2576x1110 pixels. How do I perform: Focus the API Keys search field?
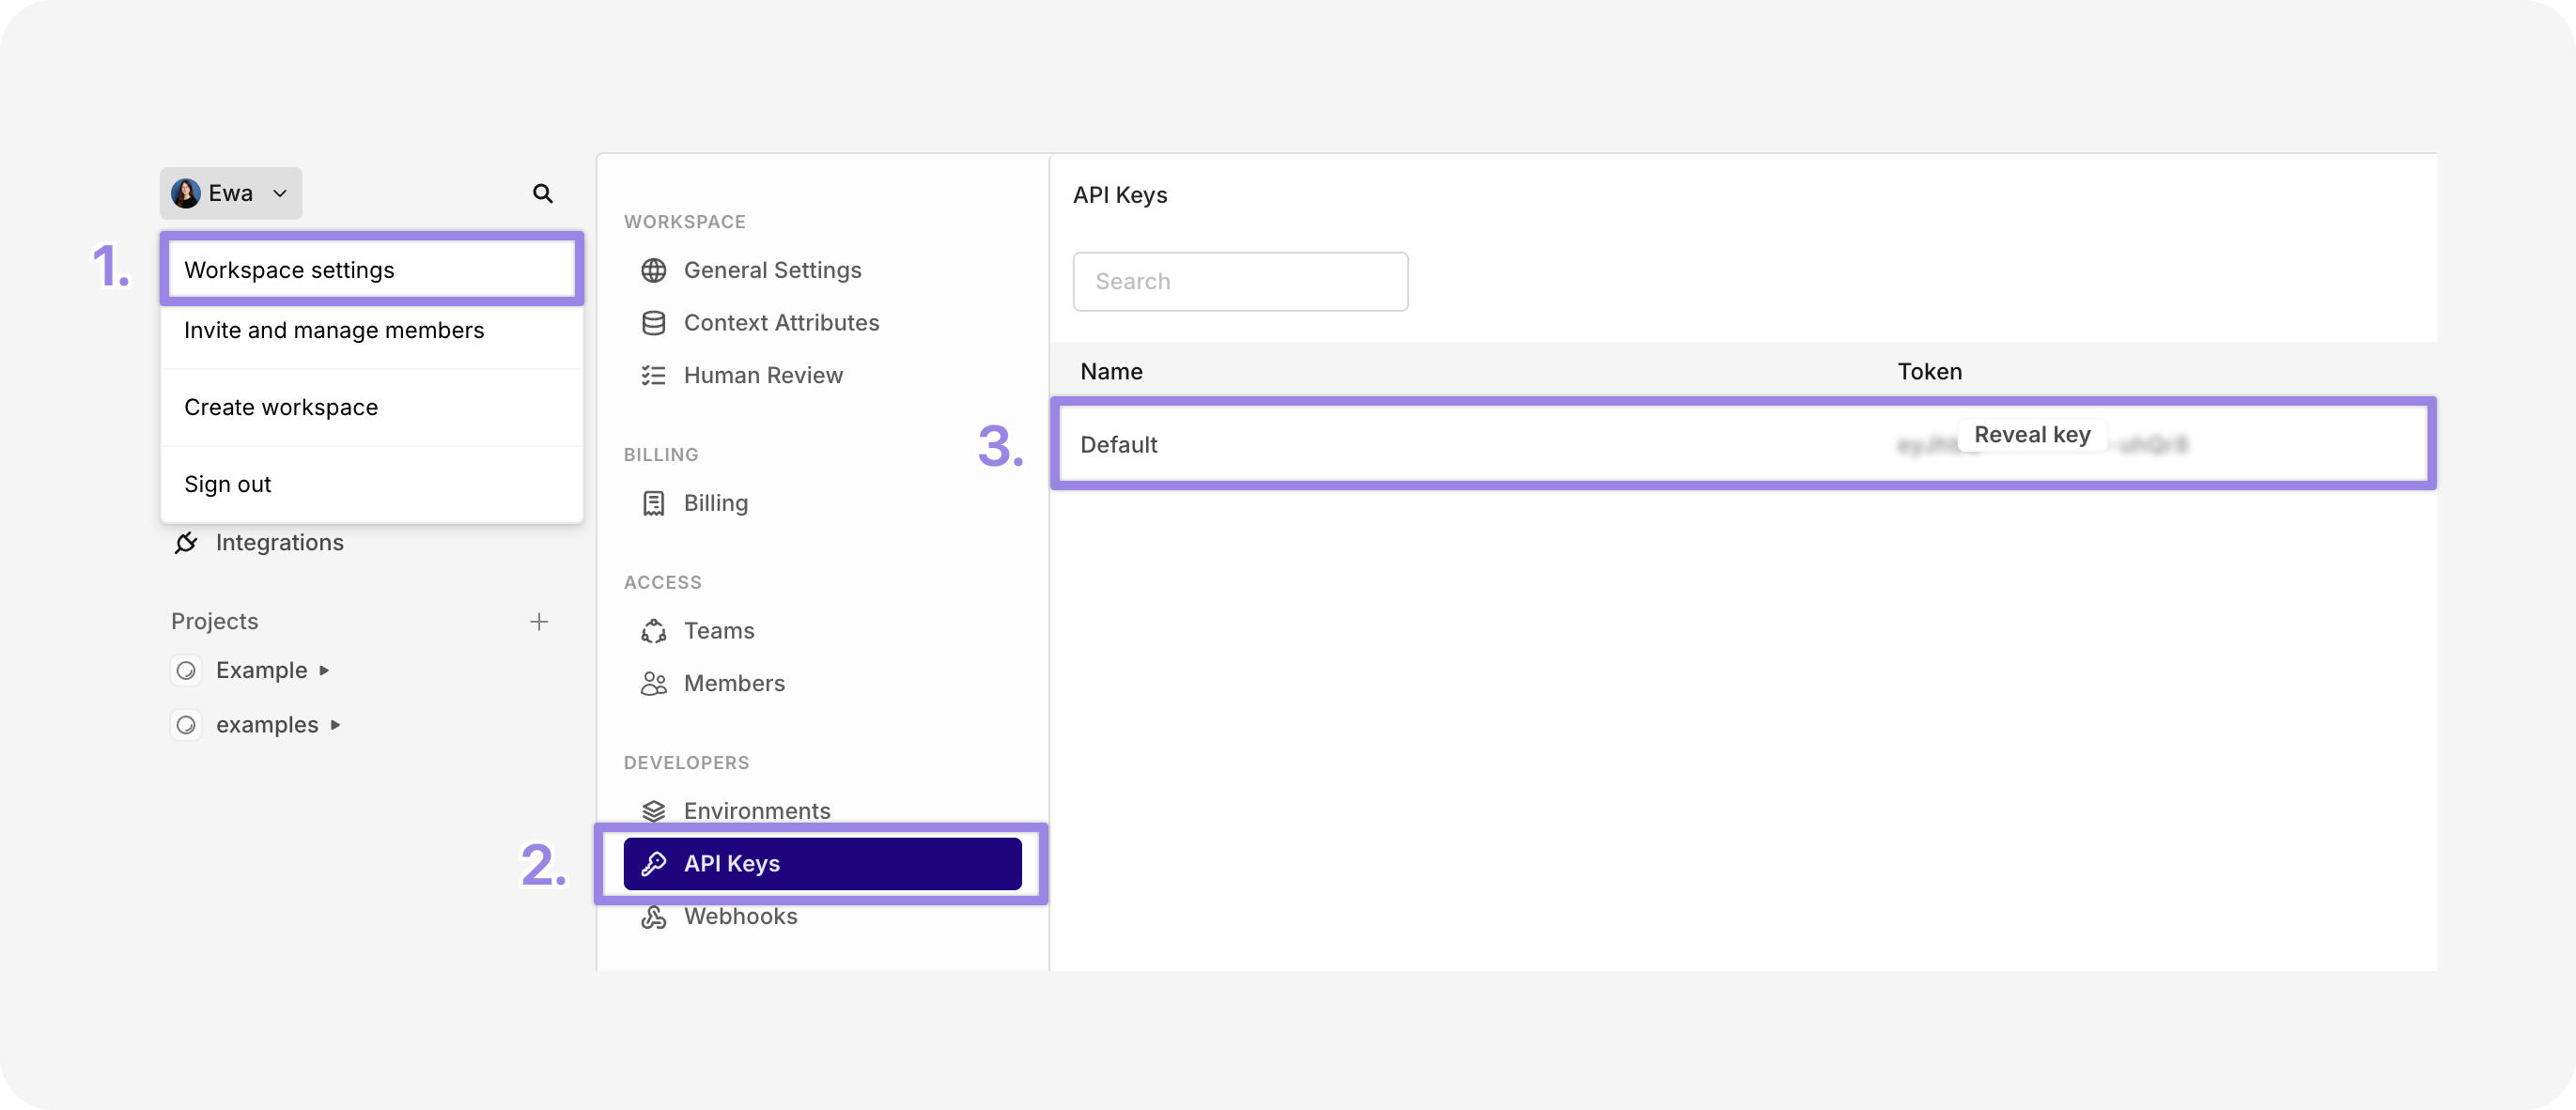[x=1240, y=281]
